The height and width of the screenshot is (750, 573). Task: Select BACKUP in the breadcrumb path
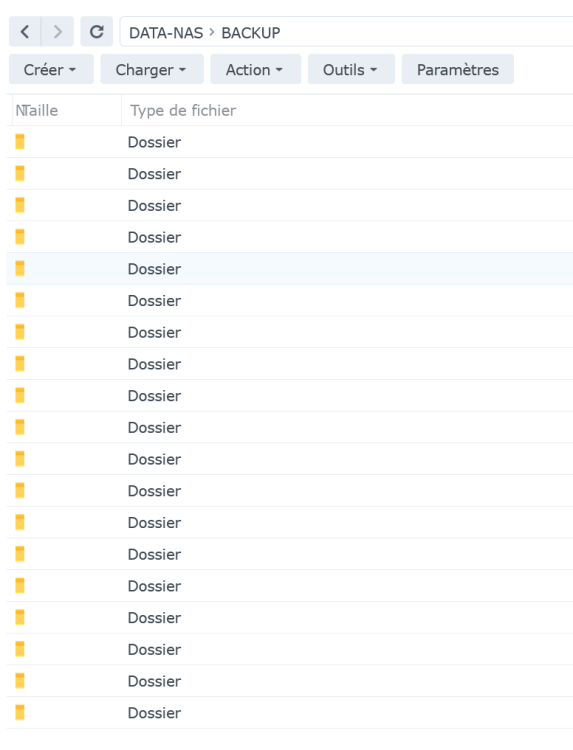tap(251, 33)
